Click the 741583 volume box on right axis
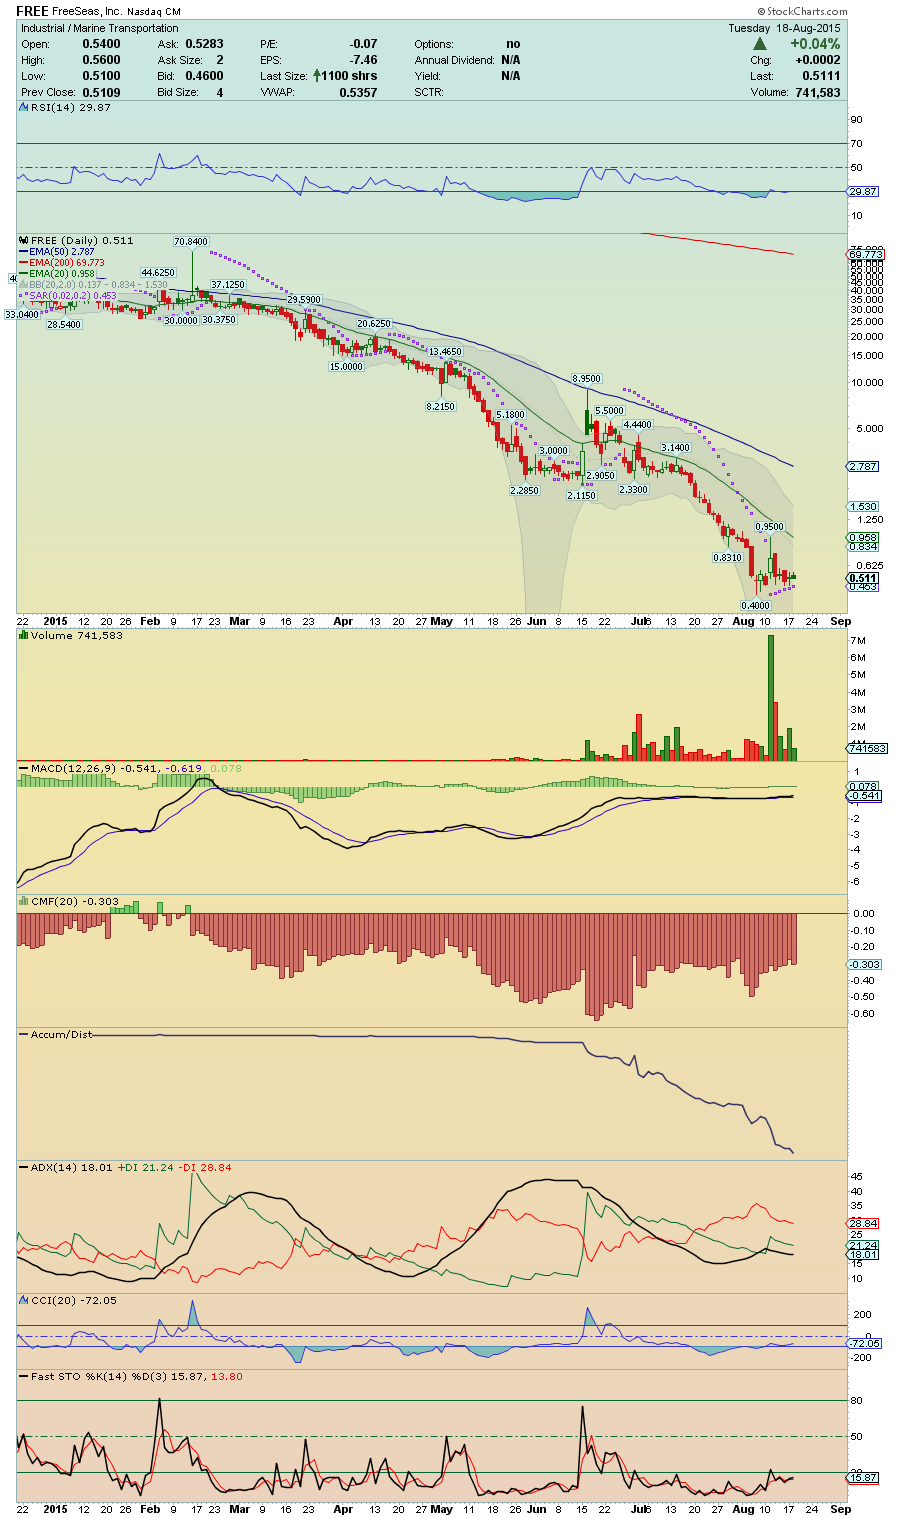The height and width of the screenshot is (1518, 900). [867, 748]
